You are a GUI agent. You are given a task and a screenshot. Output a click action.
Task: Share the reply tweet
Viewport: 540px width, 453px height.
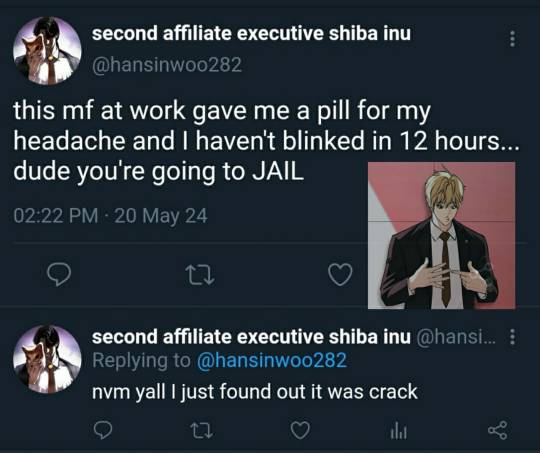498,430
